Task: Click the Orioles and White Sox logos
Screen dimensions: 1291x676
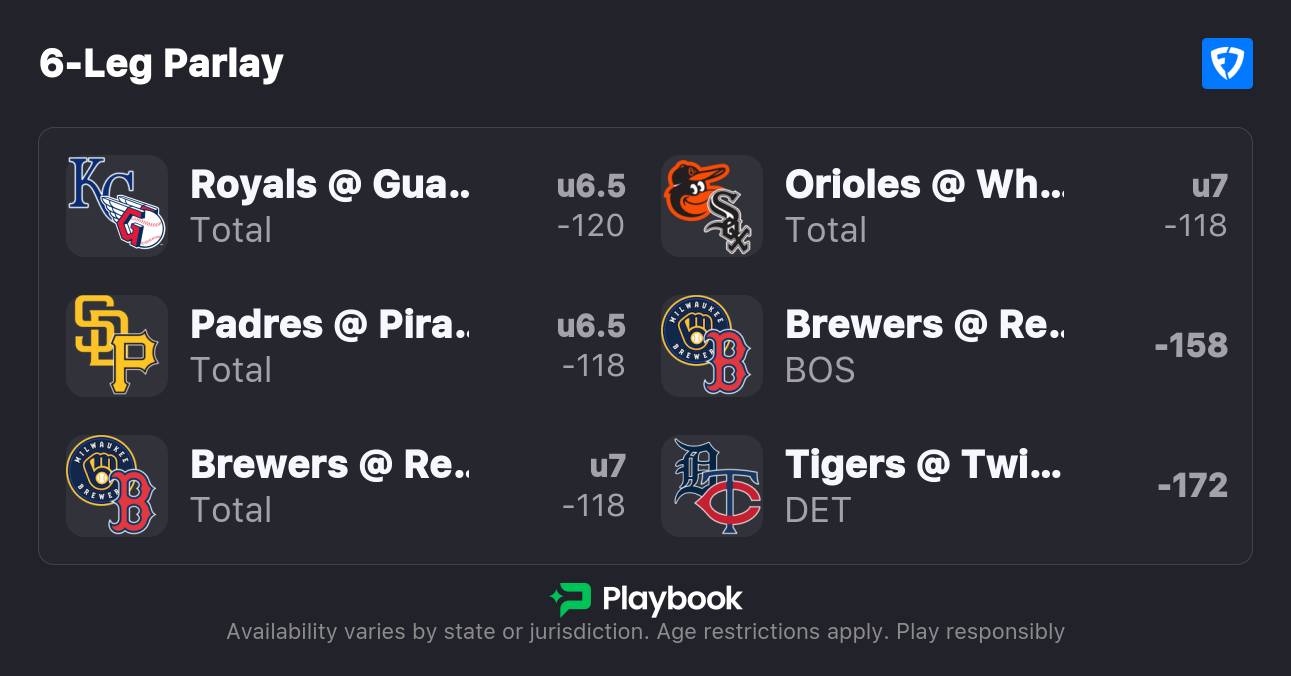Action: pyautogui.click(x=711, y=206)
